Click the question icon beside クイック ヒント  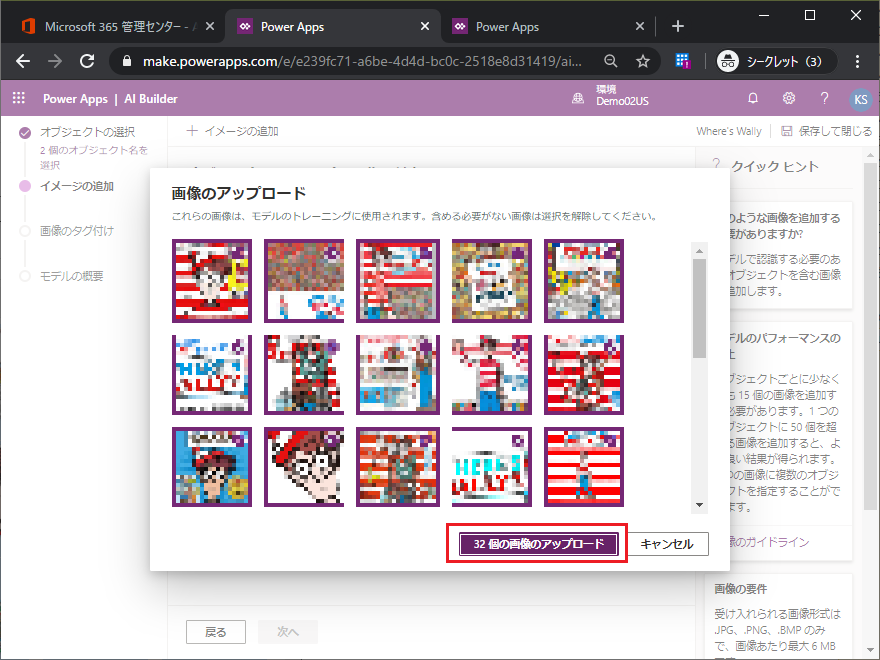click(716, 164)
